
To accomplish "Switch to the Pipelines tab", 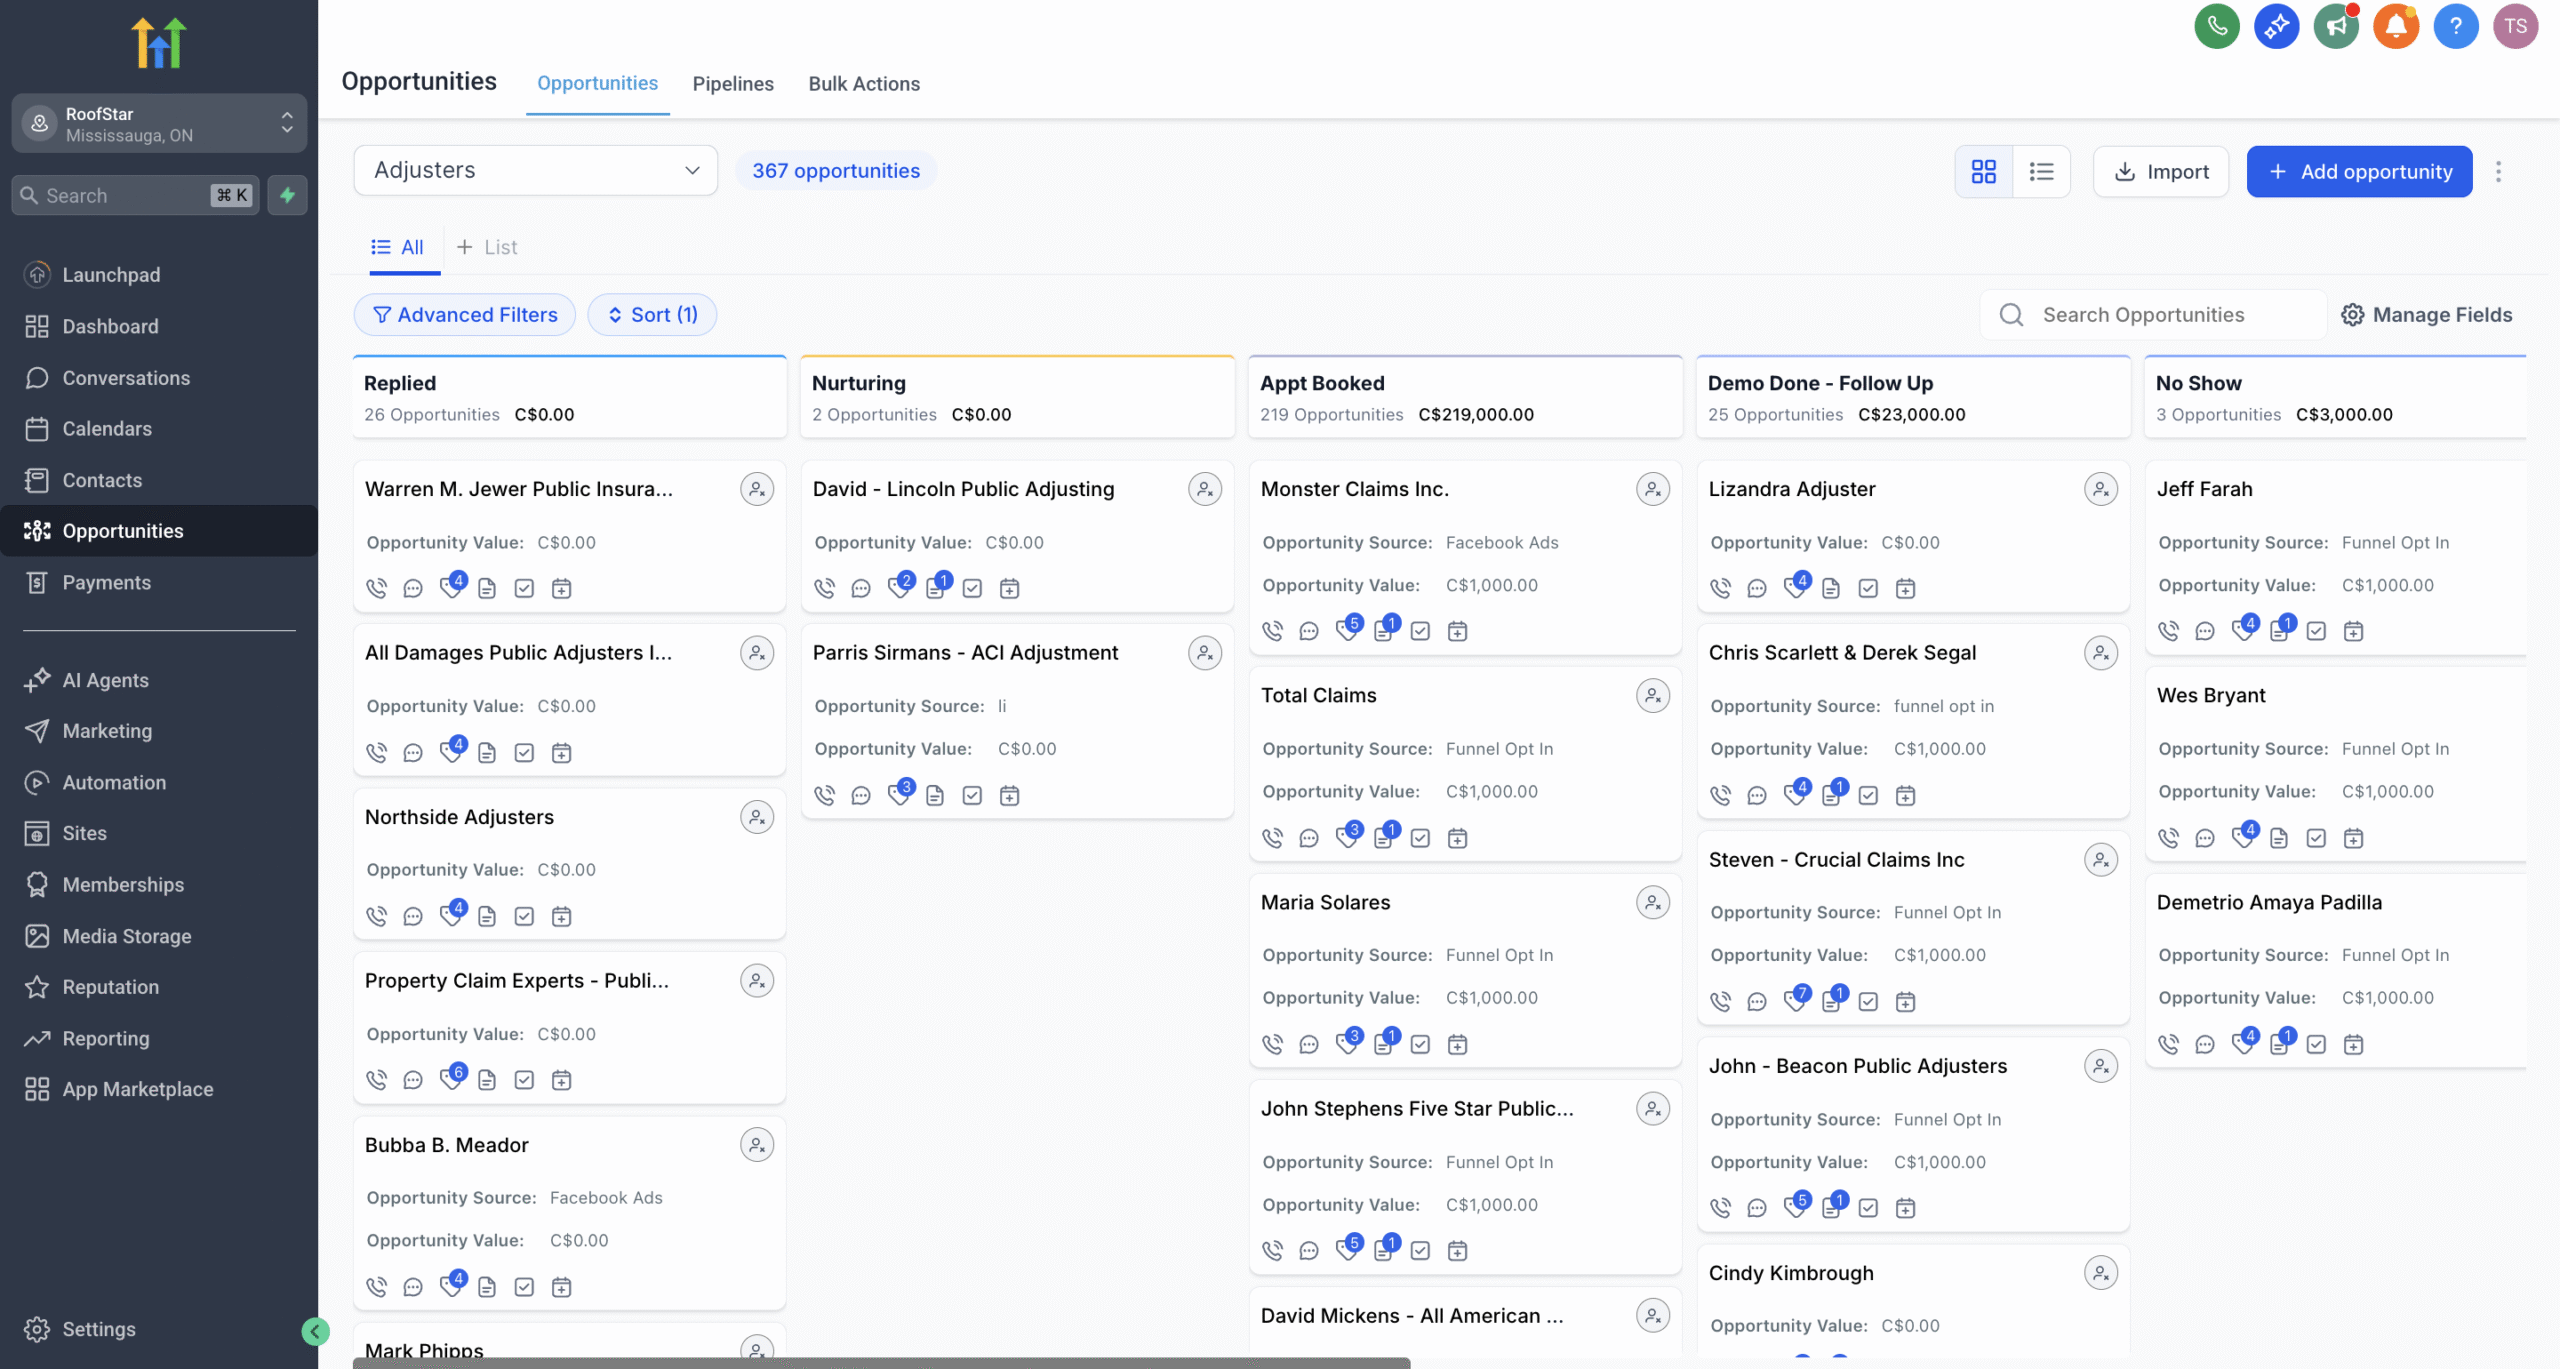I will point(732,84).
